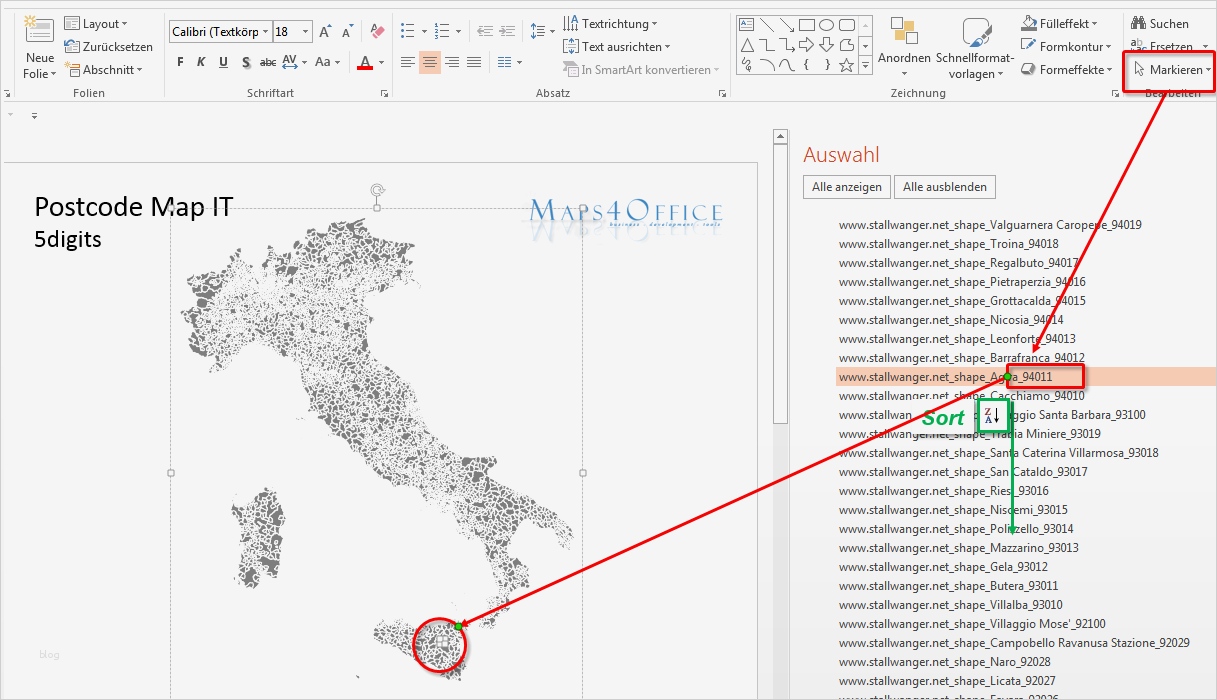1217x700 pixels.
Task: Click the clear formatting eraser icon
Action: (377, 32)
